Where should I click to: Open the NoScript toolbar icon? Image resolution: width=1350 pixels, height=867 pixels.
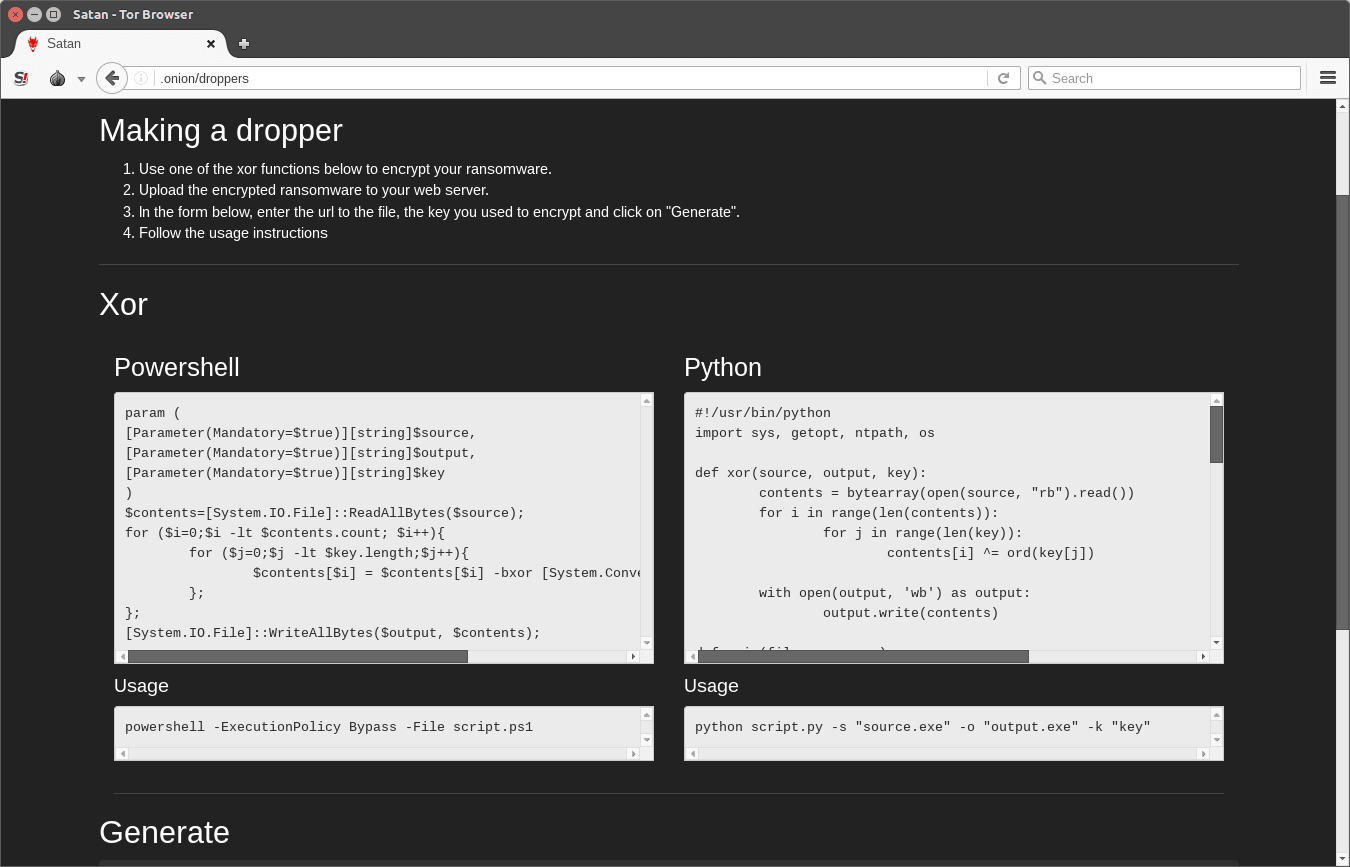[x=21, y=78]
